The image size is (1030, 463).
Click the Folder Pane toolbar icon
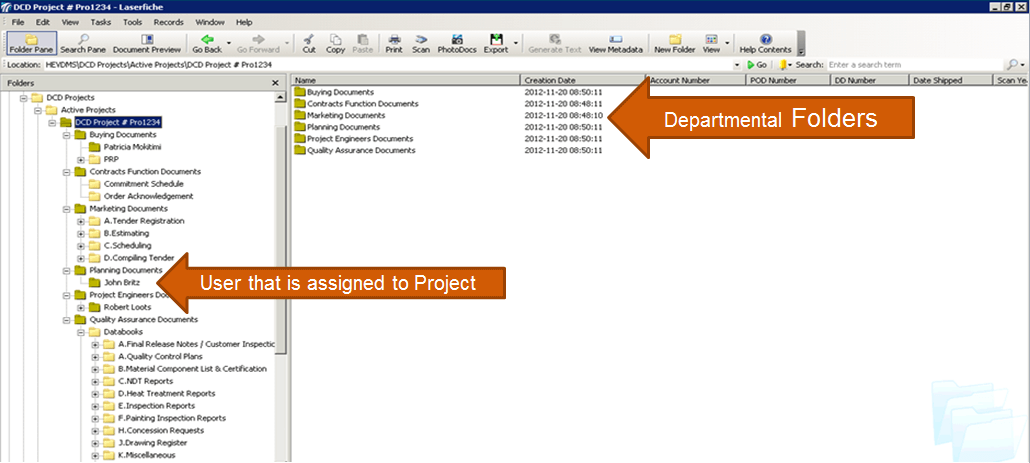pyautogui.click(x=29, y=43)
